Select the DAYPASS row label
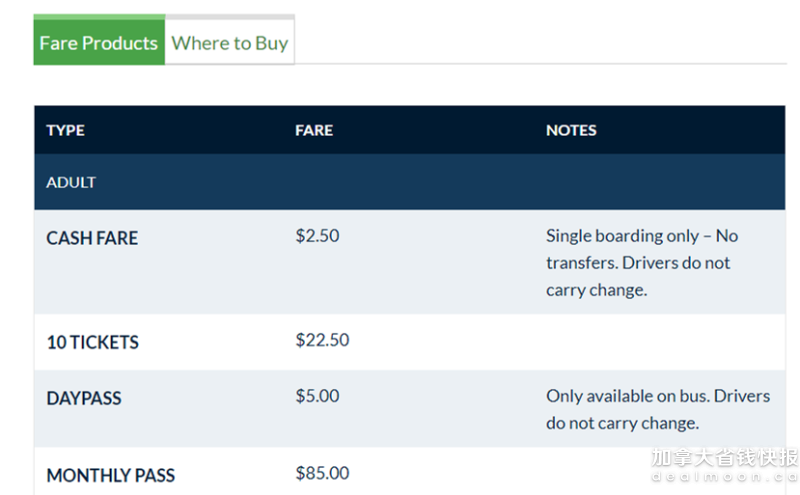The height and width of the screenshot is (495, 800). (x=84, y=398)
